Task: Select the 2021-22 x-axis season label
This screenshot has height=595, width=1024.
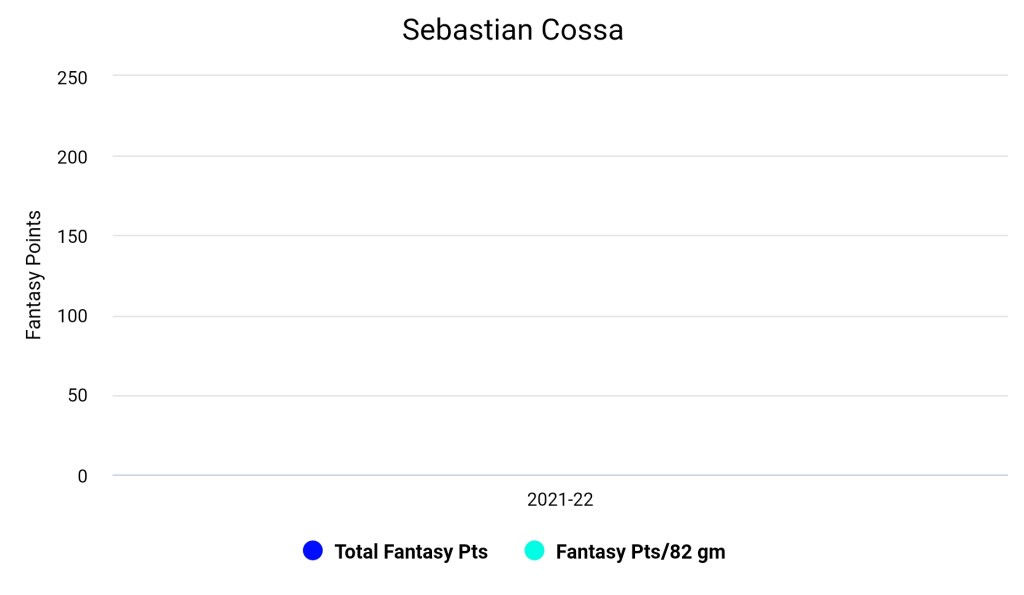Action: [560, 500]
